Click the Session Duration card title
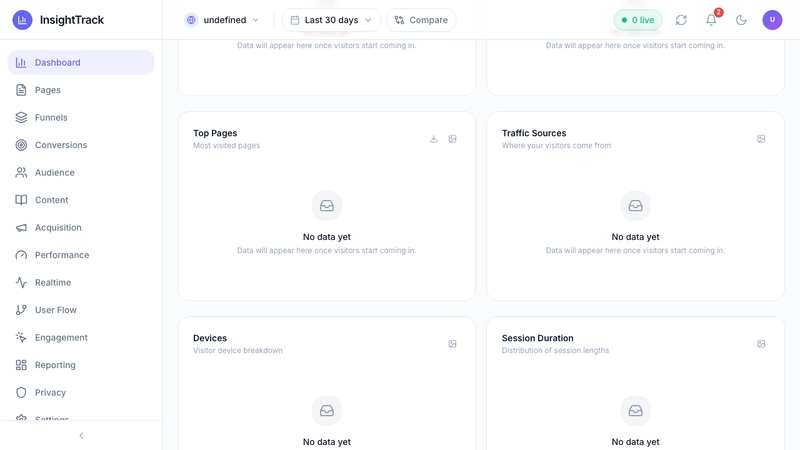This screenshot has height=450, width=800. pos(537,338)
